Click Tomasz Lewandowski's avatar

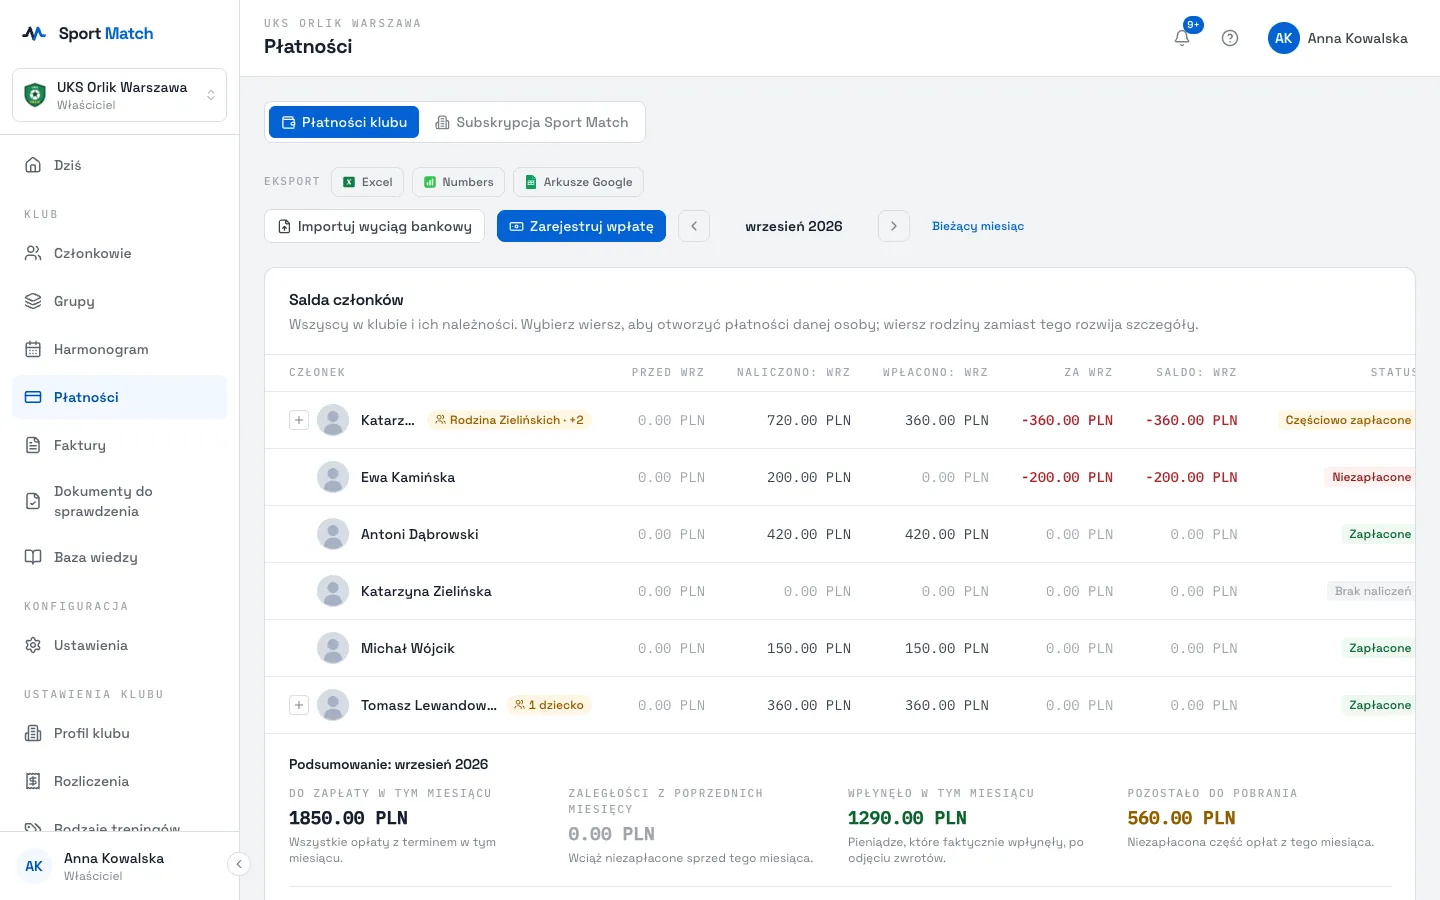333,705
